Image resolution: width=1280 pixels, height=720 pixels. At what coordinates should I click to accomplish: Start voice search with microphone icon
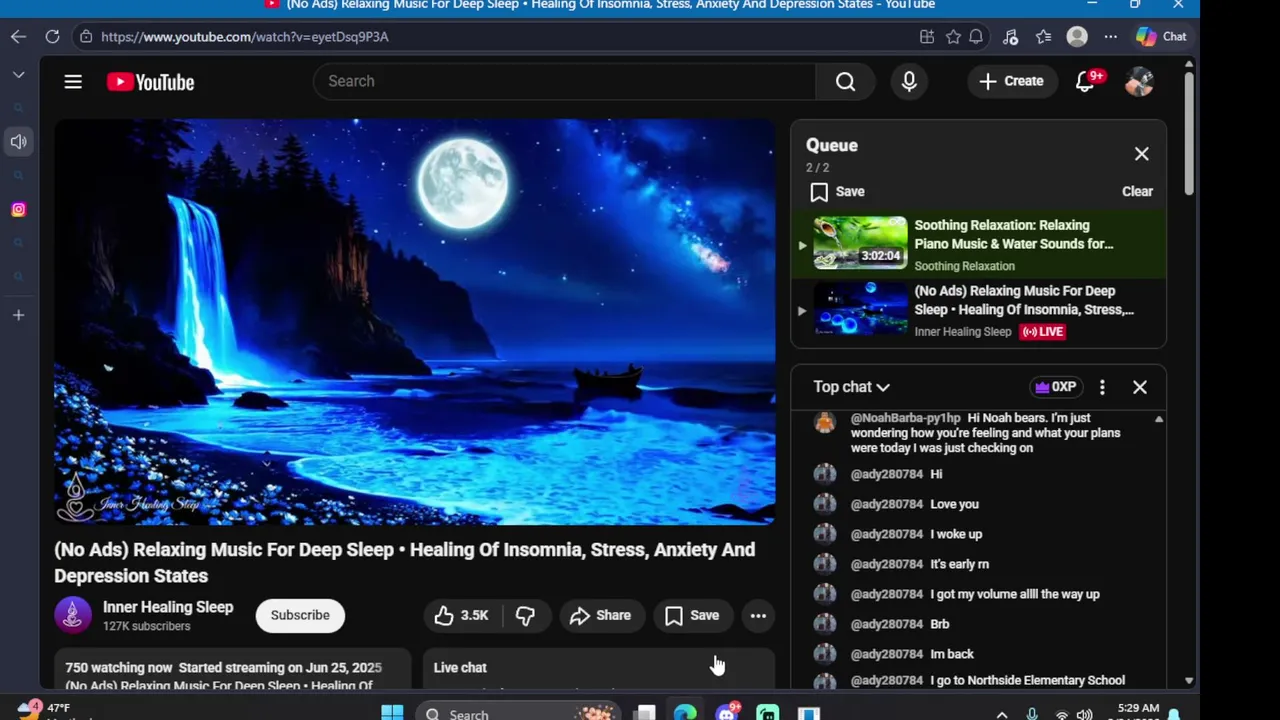pos(909,81)
